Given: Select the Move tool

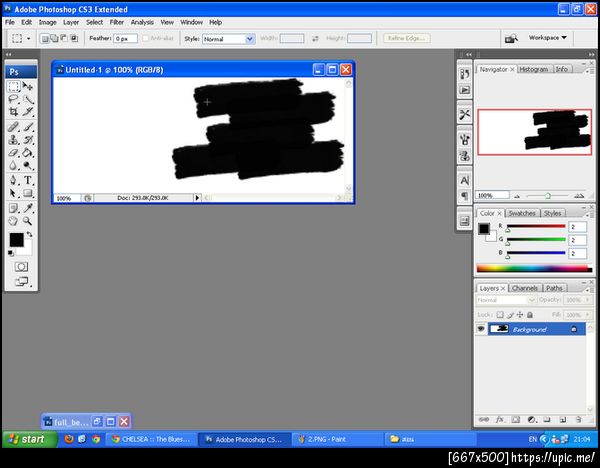Looking at the screenshot, I should [x=28, y=86].
